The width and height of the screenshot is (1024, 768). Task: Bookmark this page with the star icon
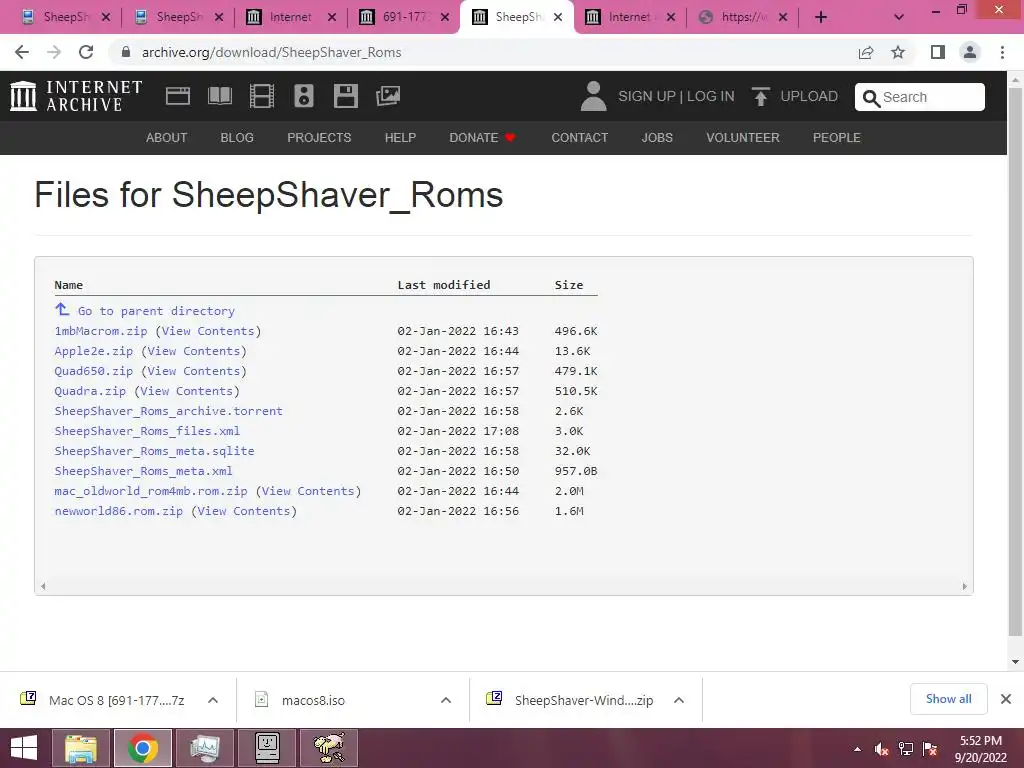[x=898, y=52]
